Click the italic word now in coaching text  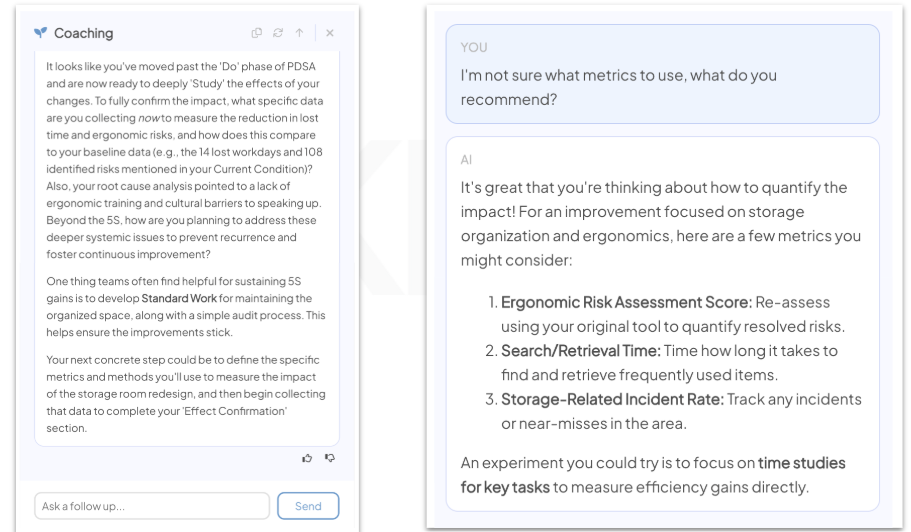(x=149, y=118)
